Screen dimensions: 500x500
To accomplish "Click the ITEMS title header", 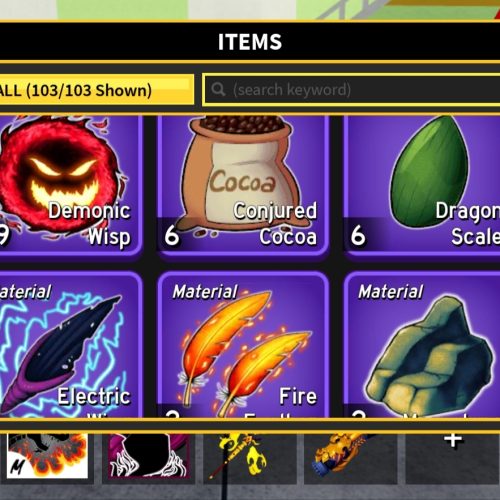I will click(250, 42).
